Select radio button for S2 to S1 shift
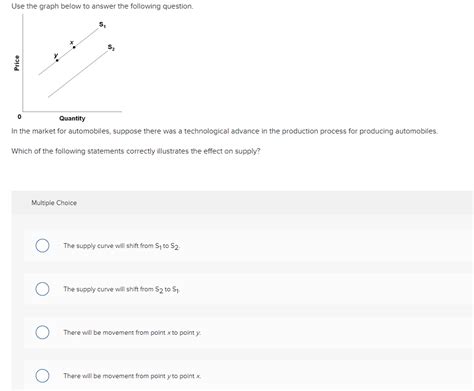Viewport: 474px width, 391px height. pos(42,289)
